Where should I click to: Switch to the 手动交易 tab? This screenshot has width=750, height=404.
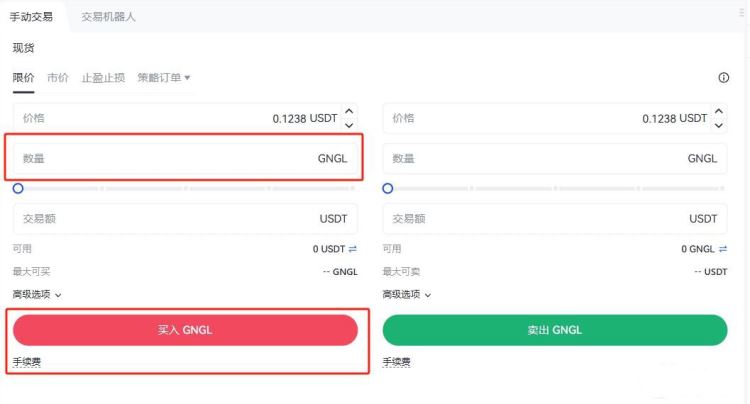point(32,17)
